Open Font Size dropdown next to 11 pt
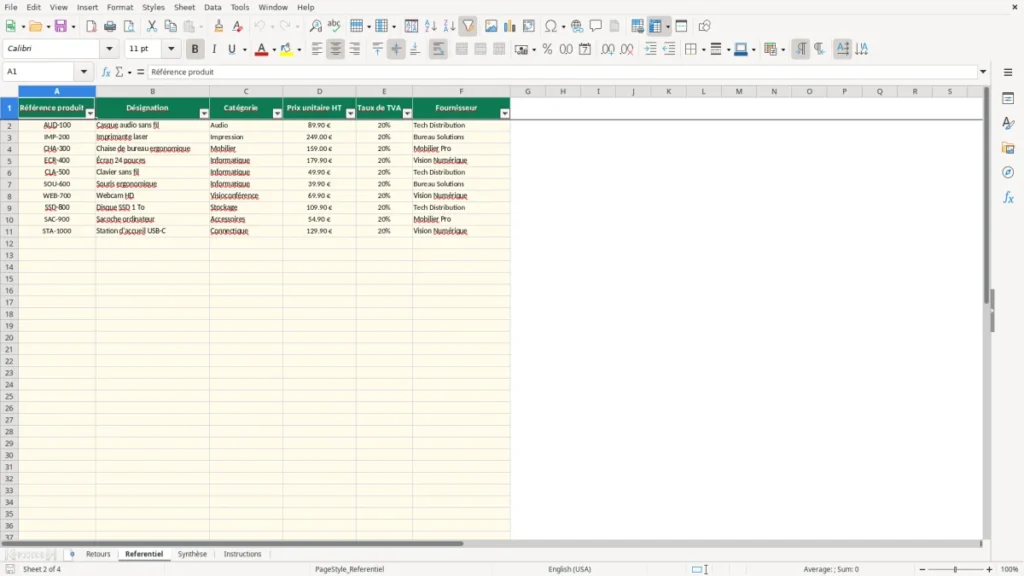This screenshot has width=1024, height=576. 171,48
